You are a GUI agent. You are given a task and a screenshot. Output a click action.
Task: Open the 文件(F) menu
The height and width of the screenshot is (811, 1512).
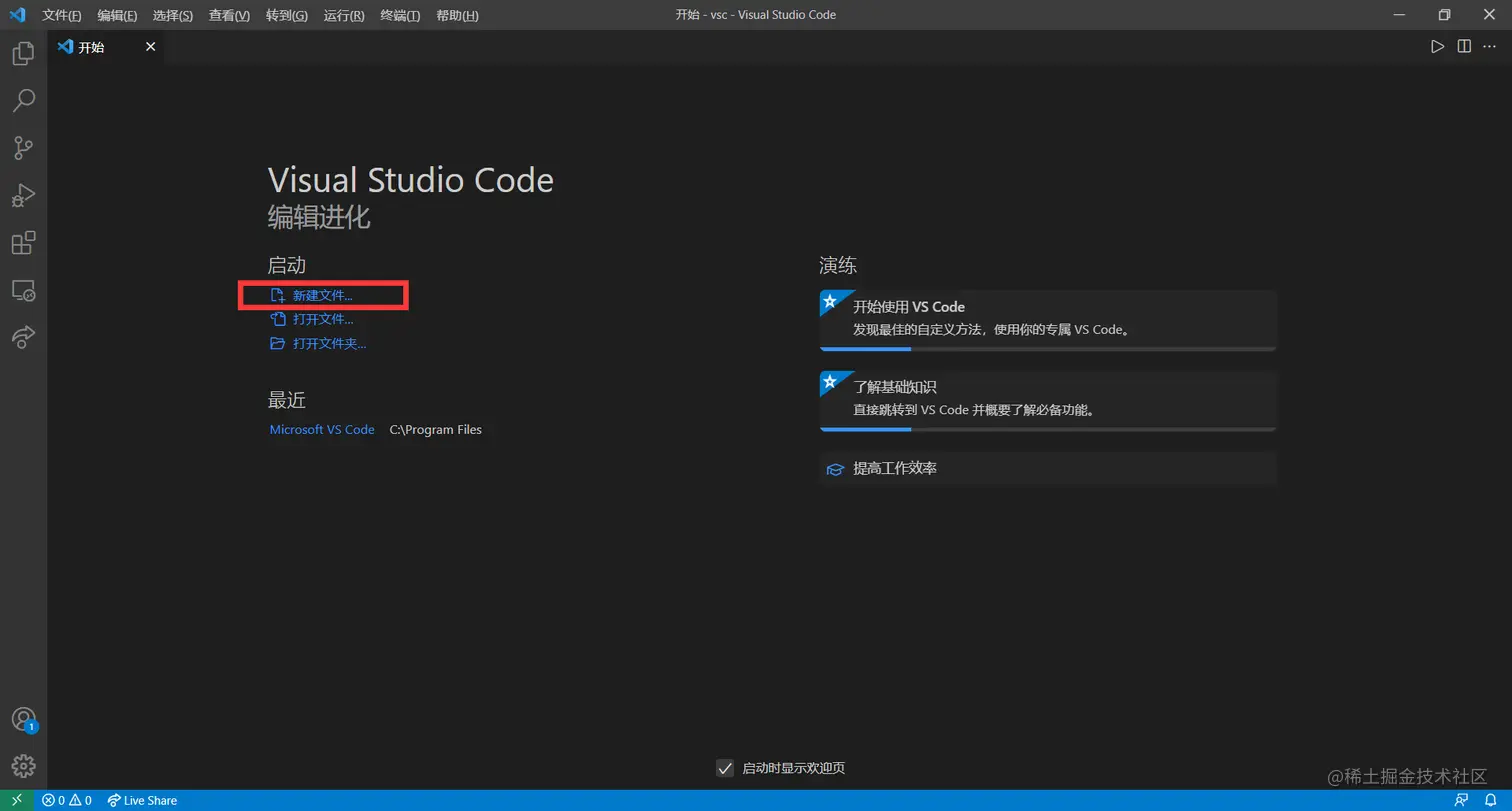pyautogui.click(x=62, y=15)
